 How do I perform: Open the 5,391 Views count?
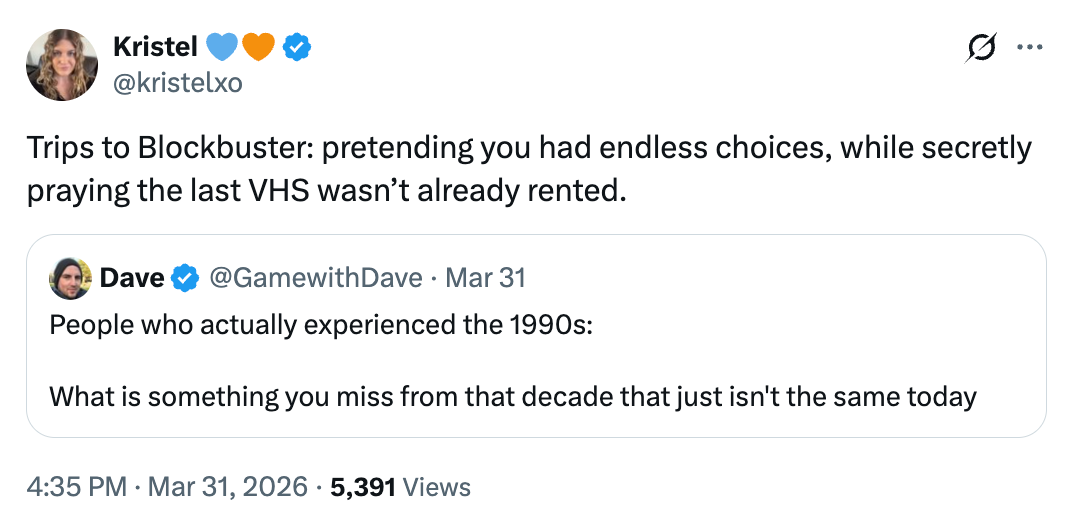pyautogui.click(x=398, y=487)
